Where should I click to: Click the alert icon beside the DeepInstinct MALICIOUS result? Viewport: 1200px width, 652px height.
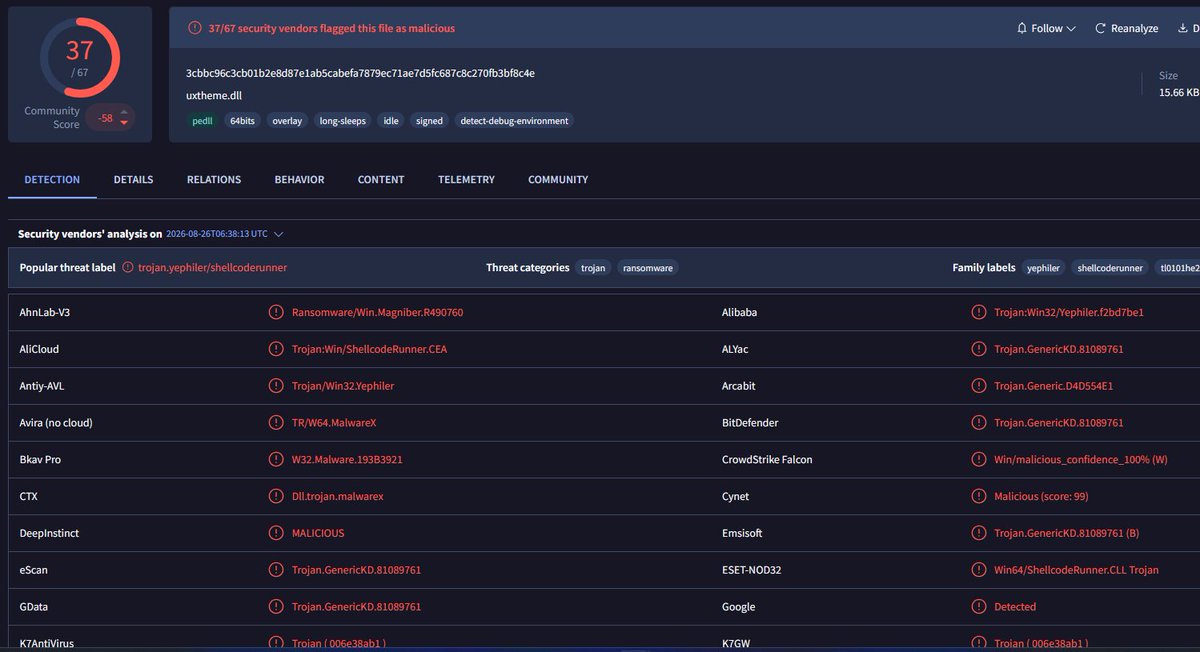pyautogui.click(x=275, y=533)
